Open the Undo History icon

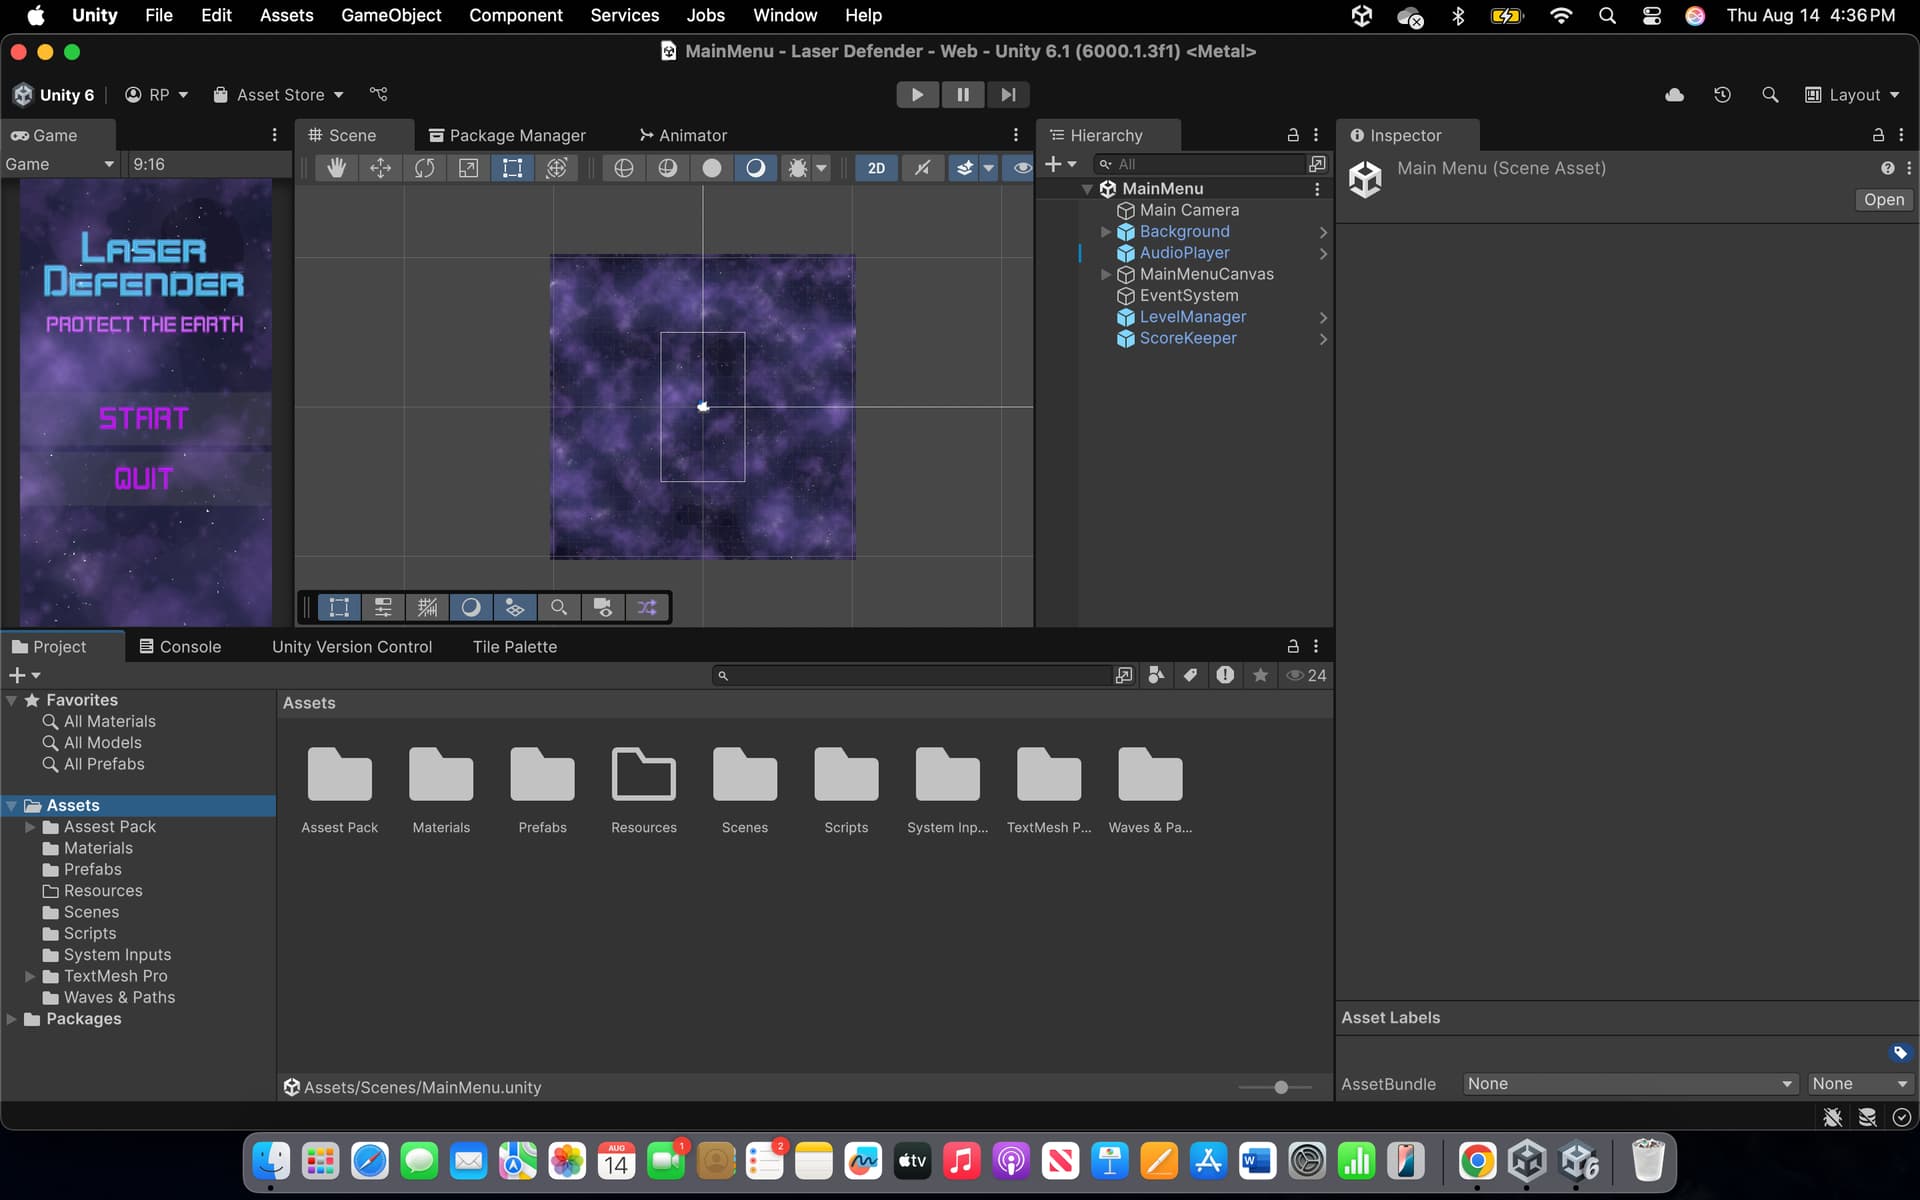[1722, 95]
